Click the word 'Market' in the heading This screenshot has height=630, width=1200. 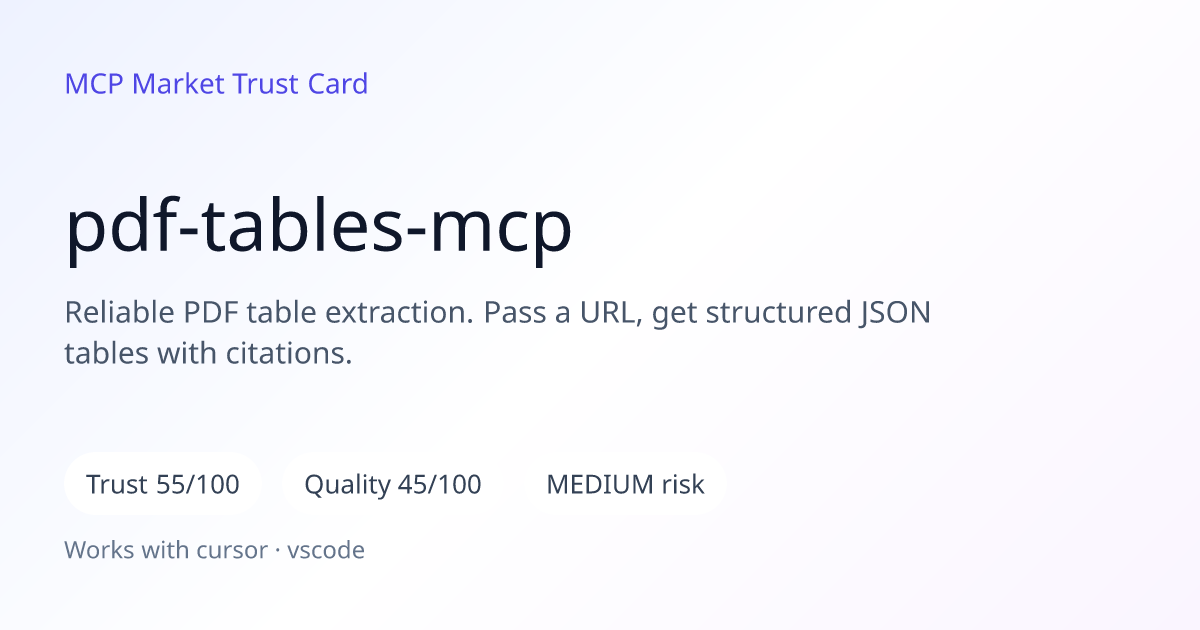point(179,84)
